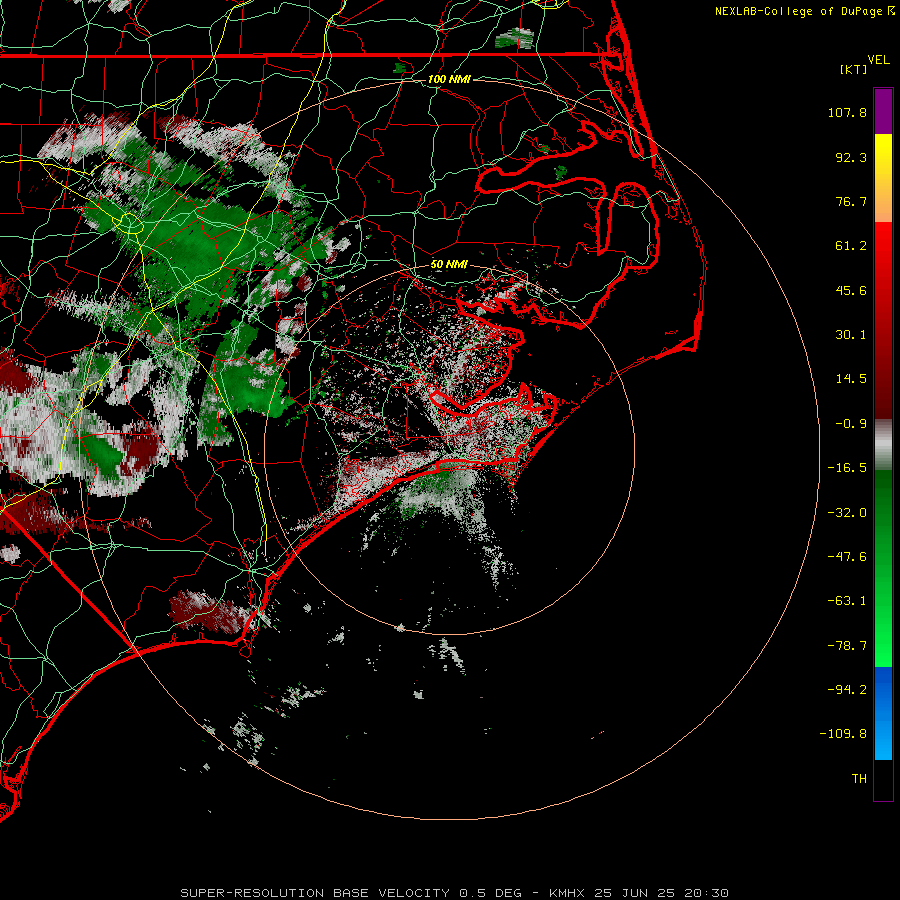
Task: Click the 107.8 legend value
Action: coord(847,112)
